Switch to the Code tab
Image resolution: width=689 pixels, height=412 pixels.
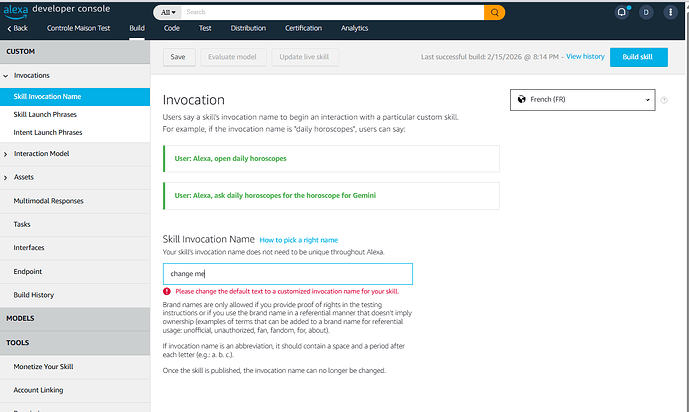171,28
